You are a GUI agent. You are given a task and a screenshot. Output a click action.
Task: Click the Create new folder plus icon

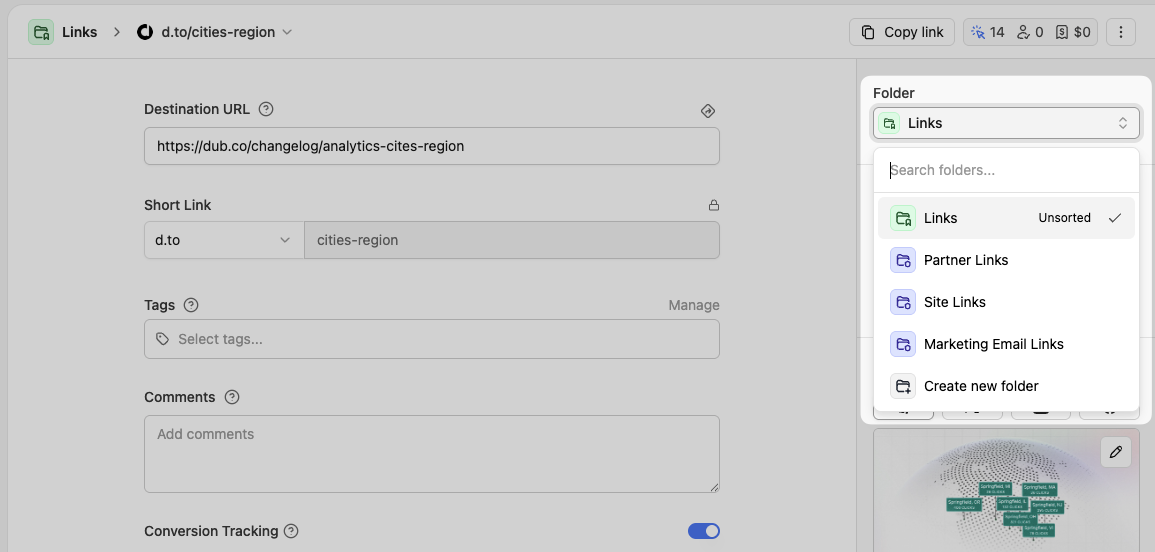tap(902, 386)
